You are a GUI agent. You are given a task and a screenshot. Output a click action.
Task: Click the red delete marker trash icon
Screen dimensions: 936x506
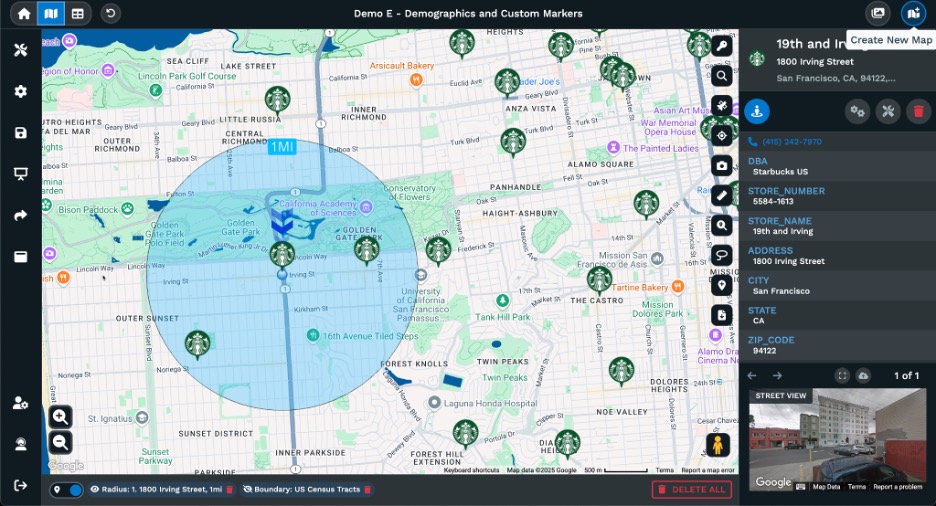click(x=918, y=112)
